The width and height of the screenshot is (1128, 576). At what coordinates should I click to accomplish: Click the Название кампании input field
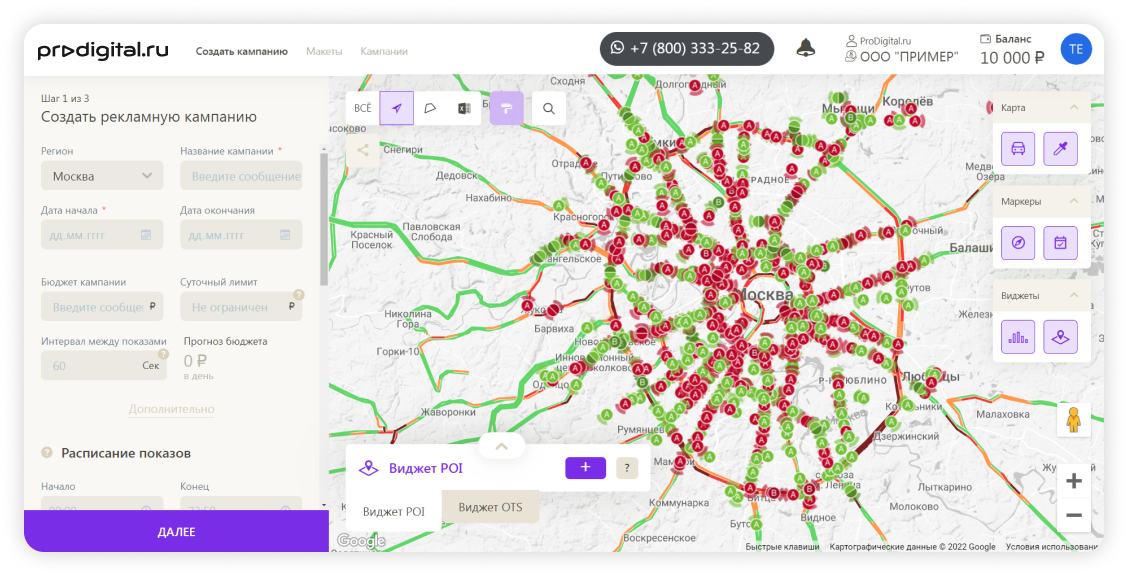[241, 176]
